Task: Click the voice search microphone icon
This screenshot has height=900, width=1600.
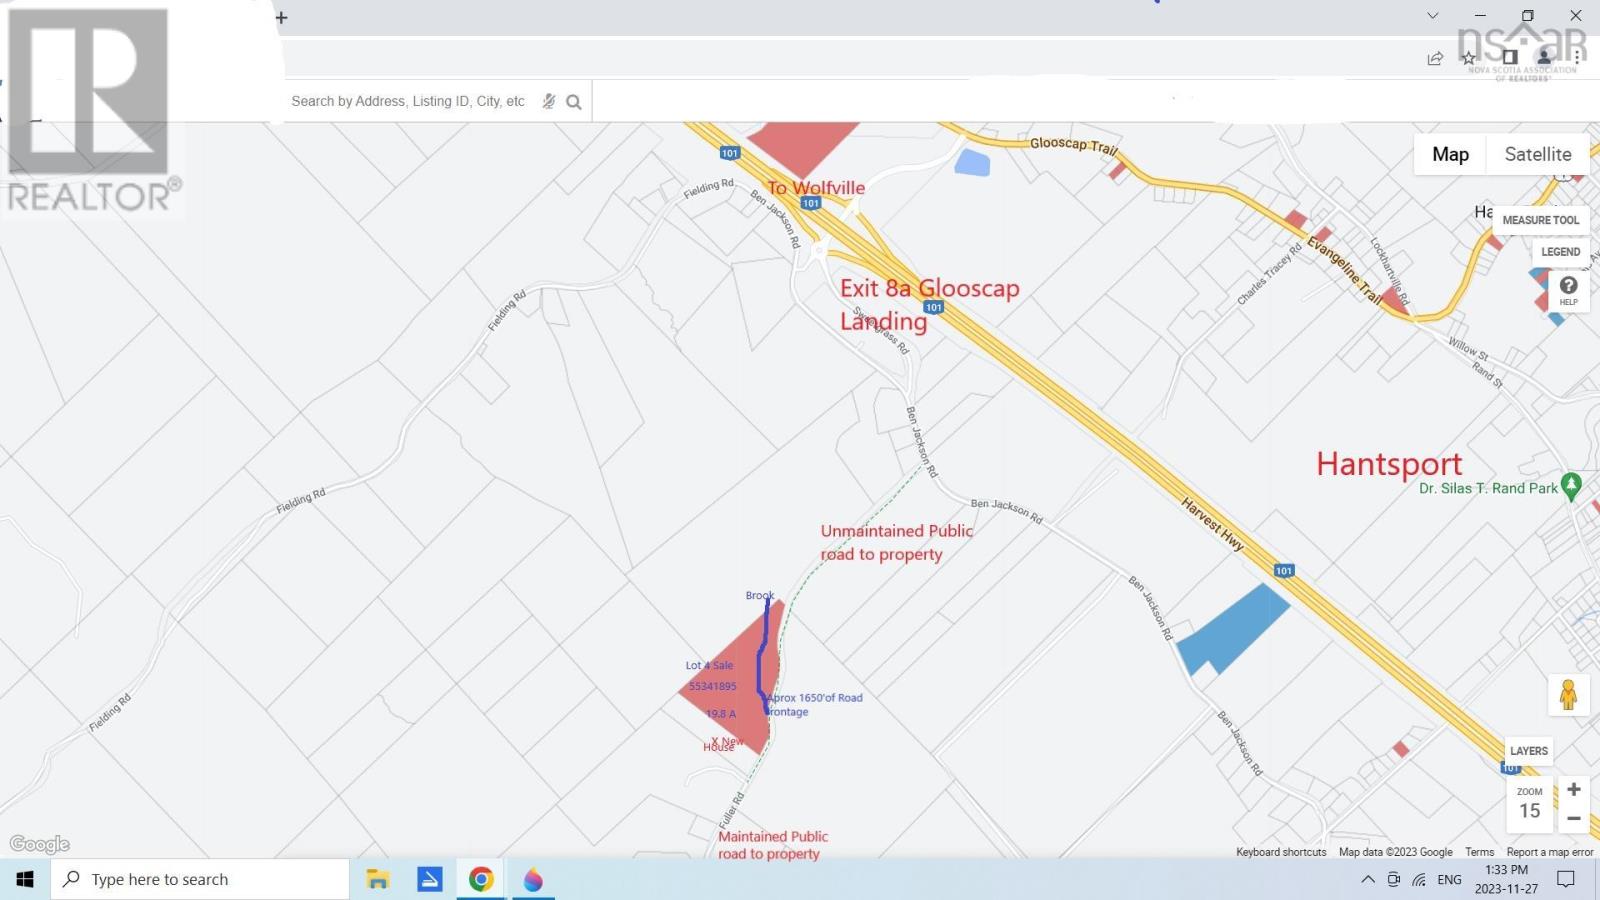Action: click(548, 101)
